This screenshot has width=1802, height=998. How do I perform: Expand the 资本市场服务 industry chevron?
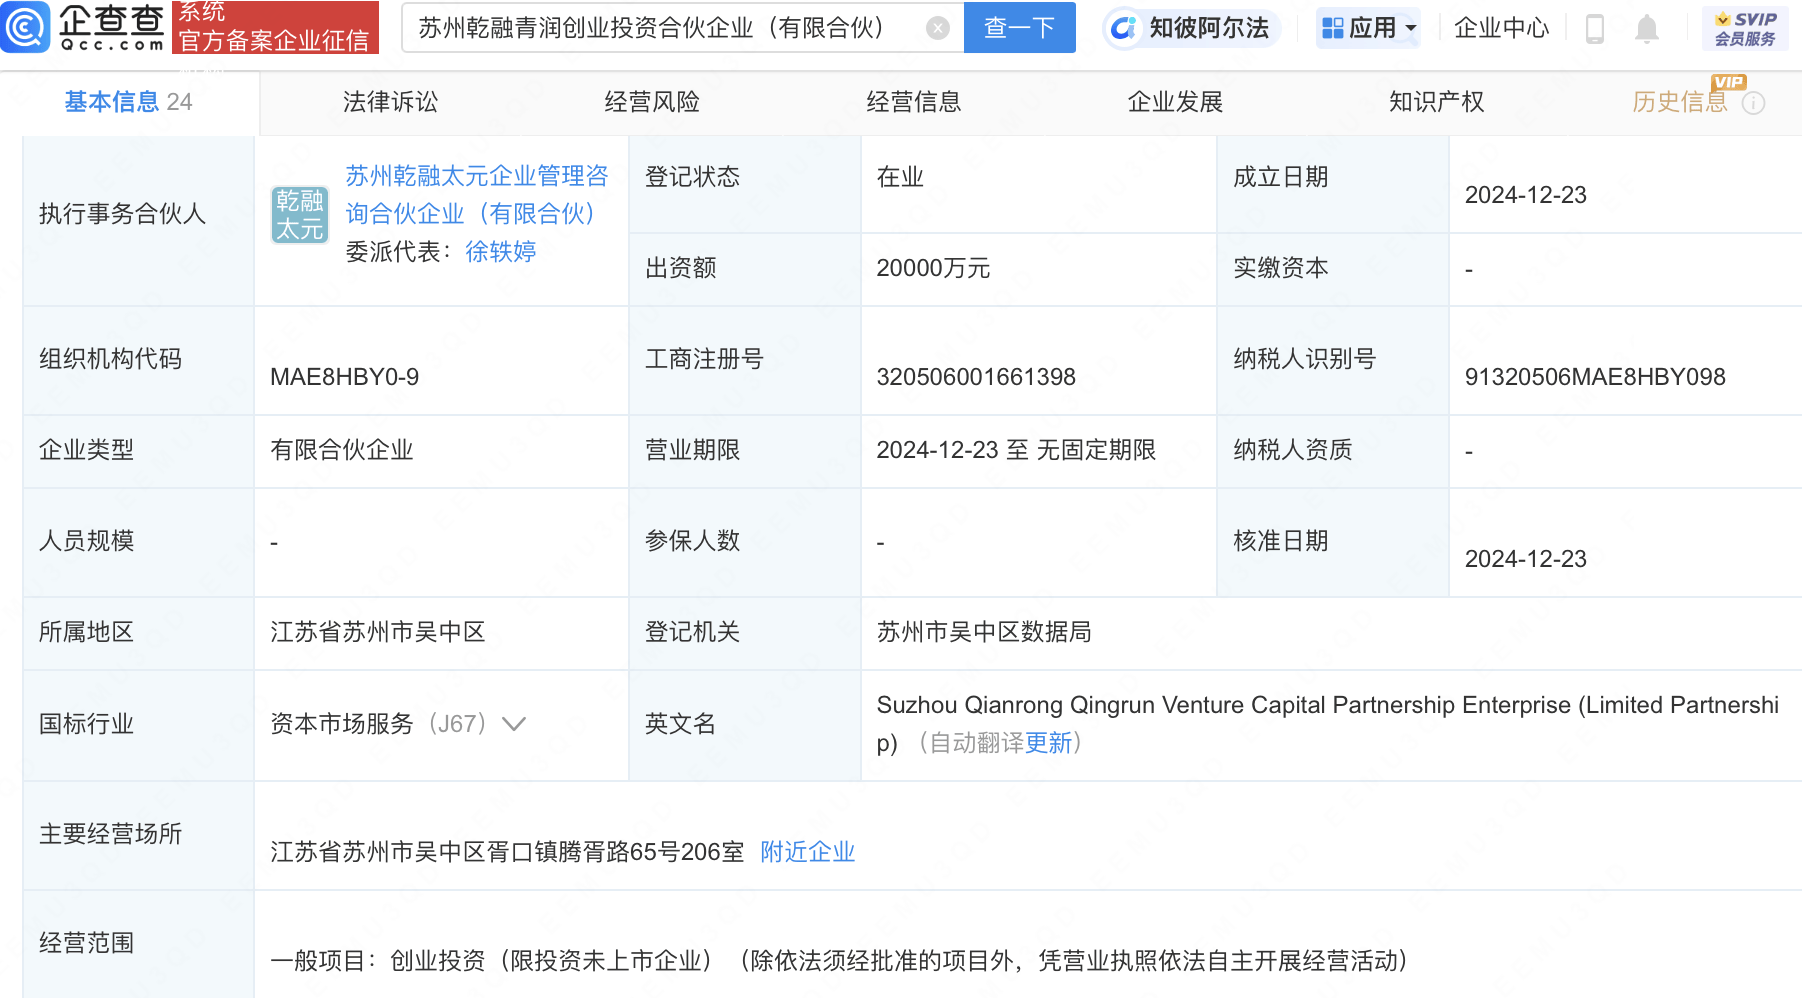click(514, 724)
